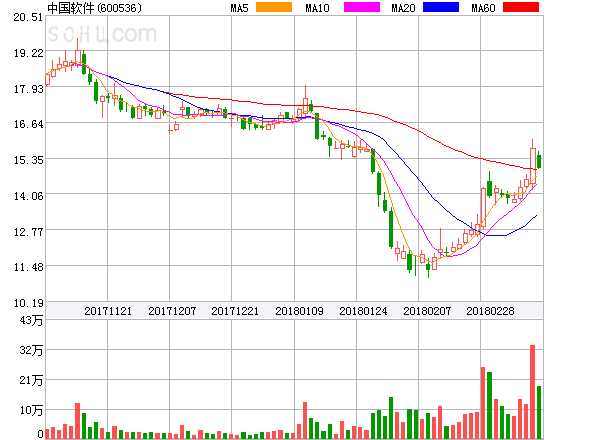Click the tallest red volume bar
Image resolution: width=600 pixels, height=440 pixels.
pyautogui.click(x=532, y=392)
